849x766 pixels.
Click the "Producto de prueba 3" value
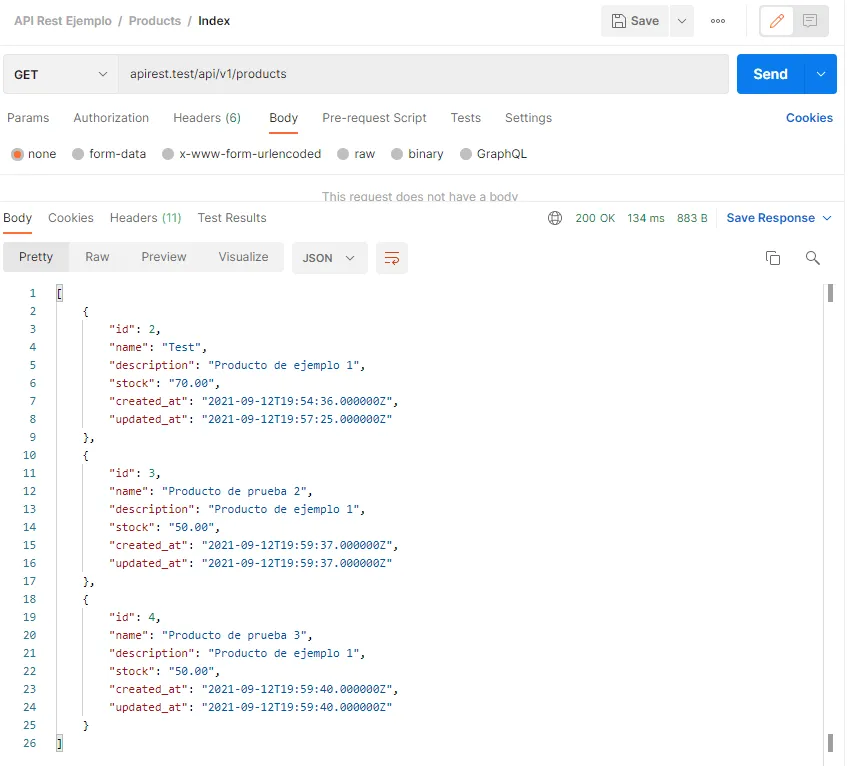click(234, 635)
